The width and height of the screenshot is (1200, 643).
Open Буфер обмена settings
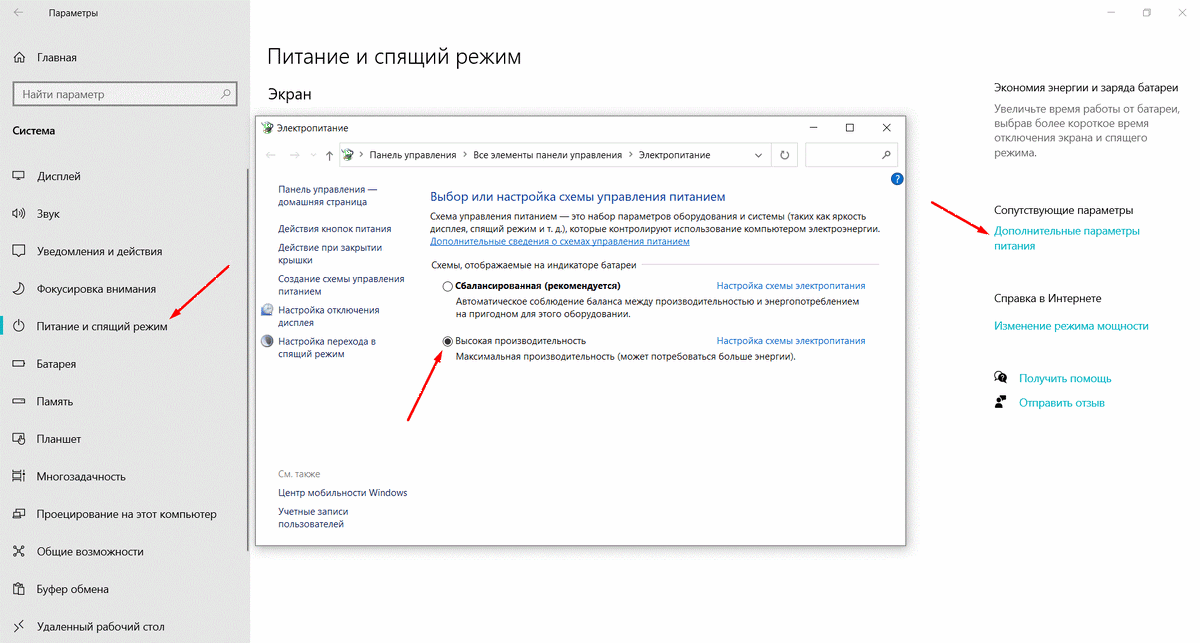73,589
